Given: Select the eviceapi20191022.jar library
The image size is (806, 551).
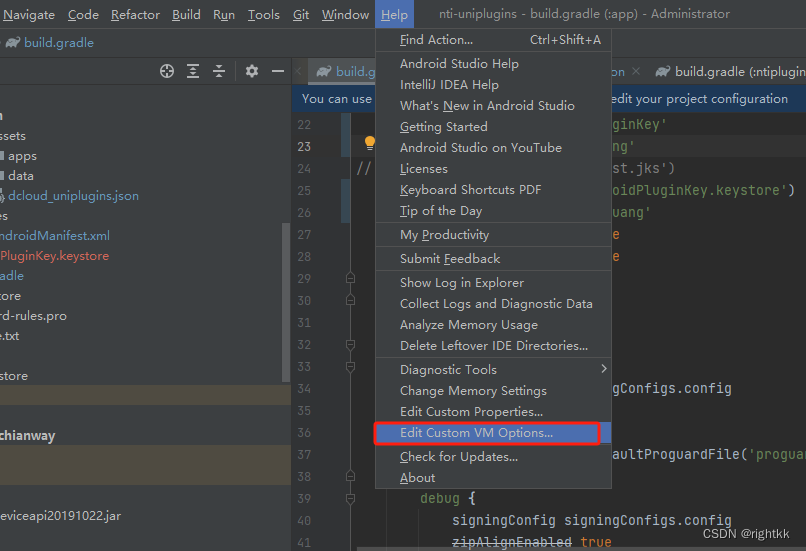Looking at the screenshot, I should click(60, 516).
